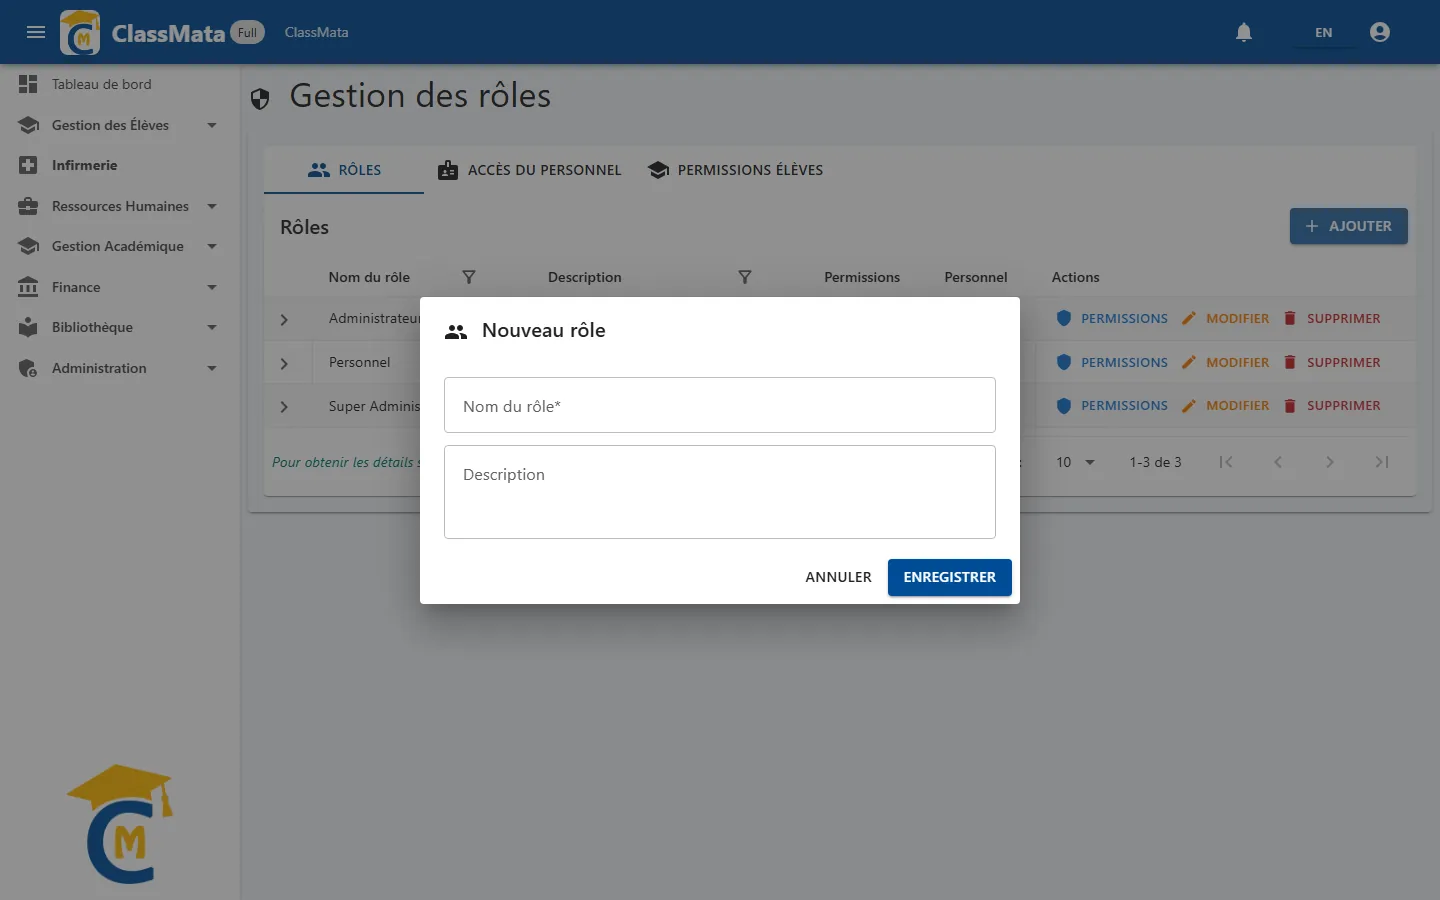Click the Administration shield-gear icon
The image size is (1440, 900).
28,368
